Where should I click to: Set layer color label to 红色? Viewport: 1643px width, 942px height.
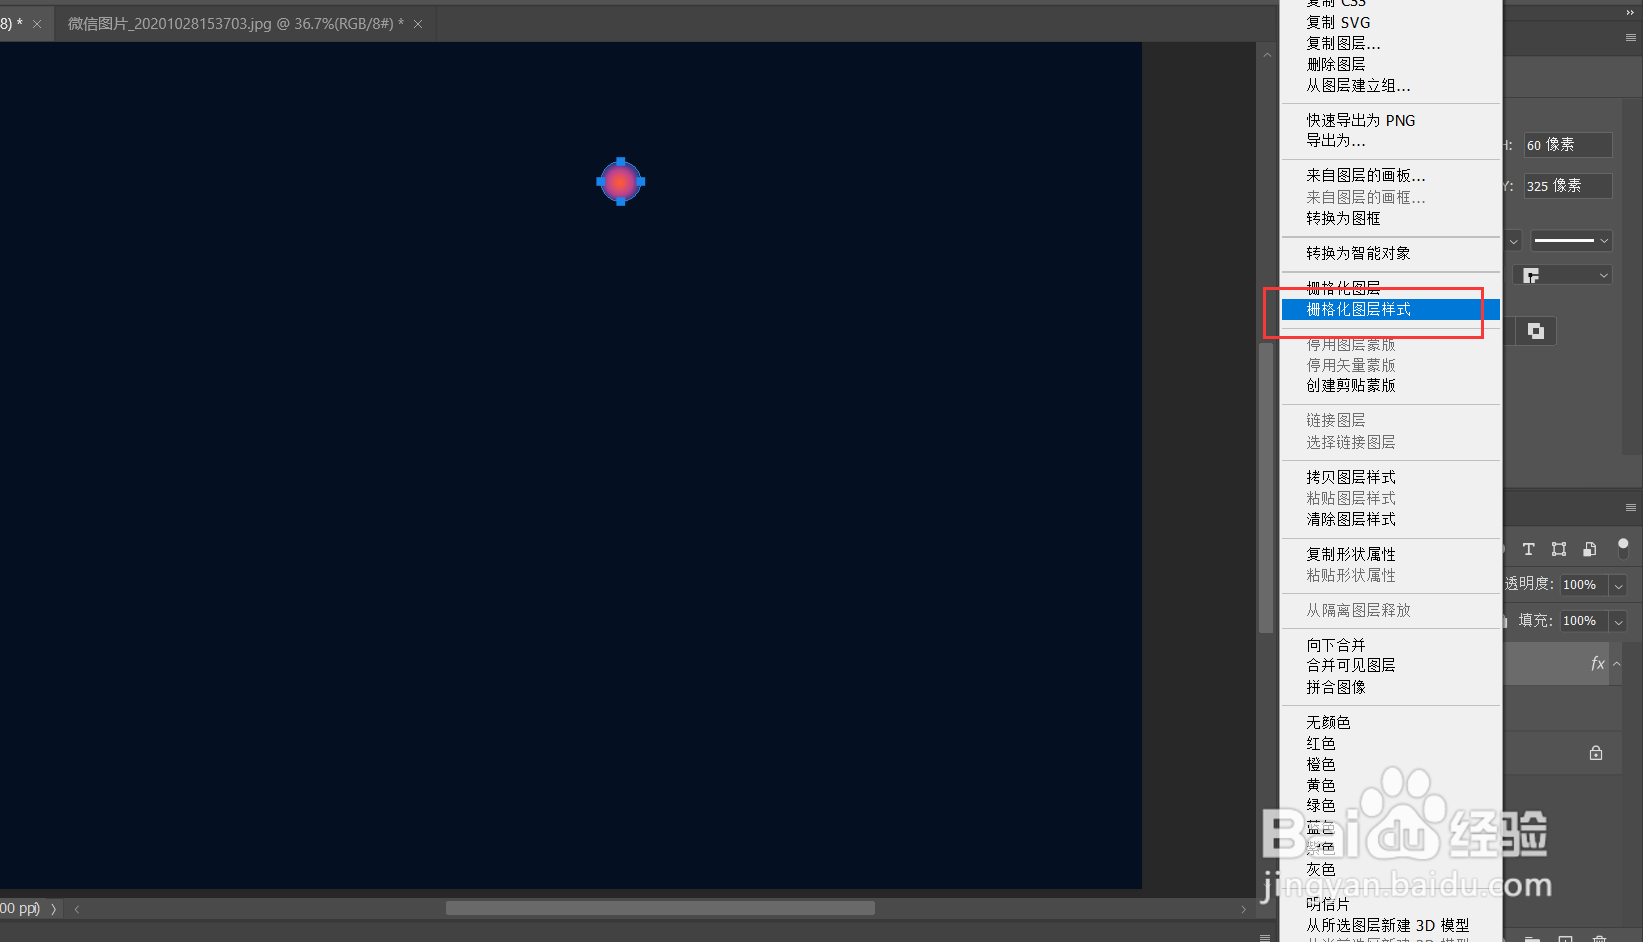[1321, 743]
